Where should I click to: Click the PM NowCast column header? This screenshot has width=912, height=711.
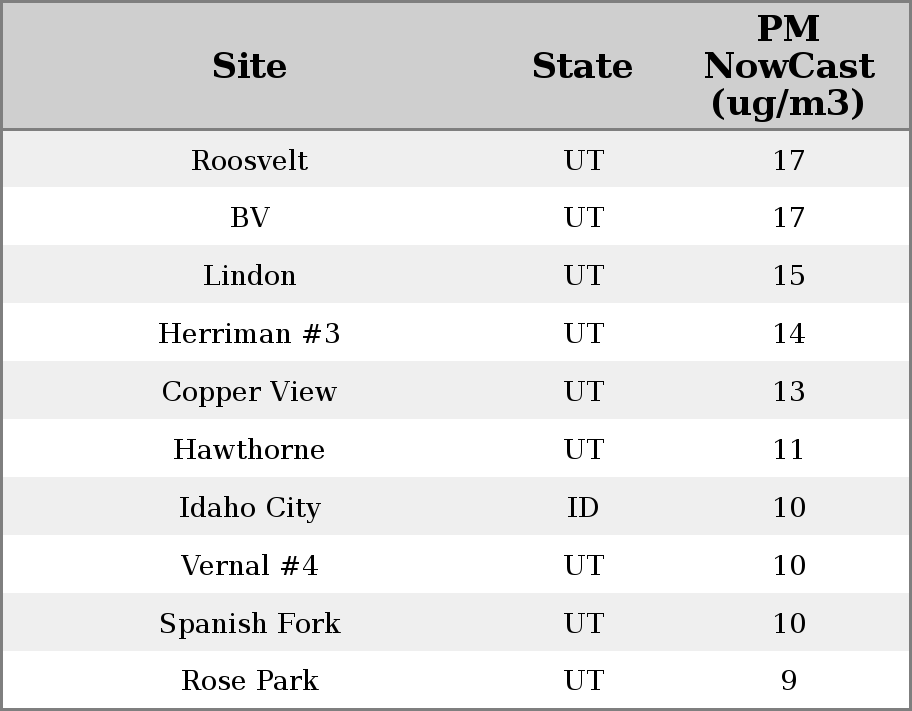pos(788,66)
